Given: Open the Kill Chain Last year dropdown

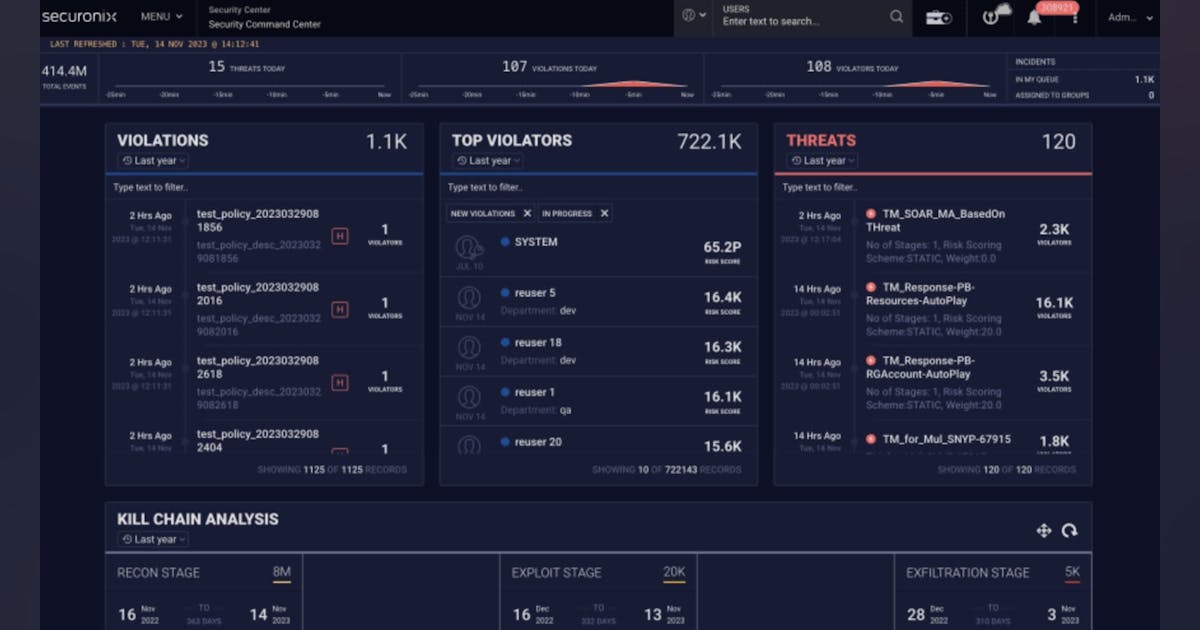Looking at the screenshot, I should [153, 539].
